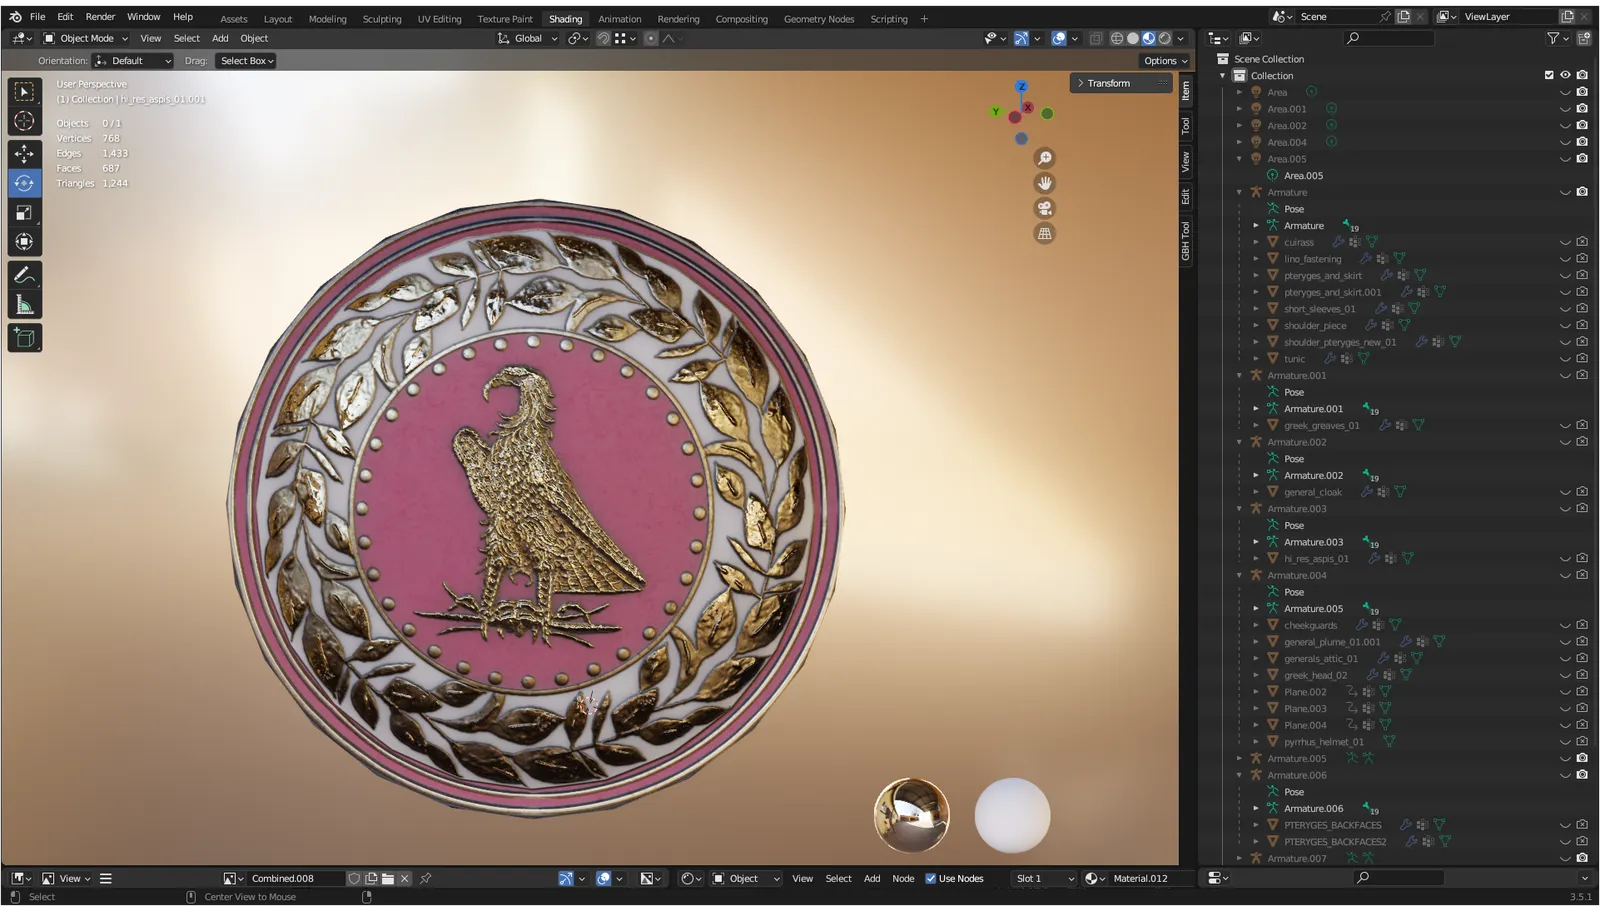Select the Annotate pencil tool
Image resolution: width=1600 pixels, height=906 pixels.
pyautogui.click(x=24, y=275)
